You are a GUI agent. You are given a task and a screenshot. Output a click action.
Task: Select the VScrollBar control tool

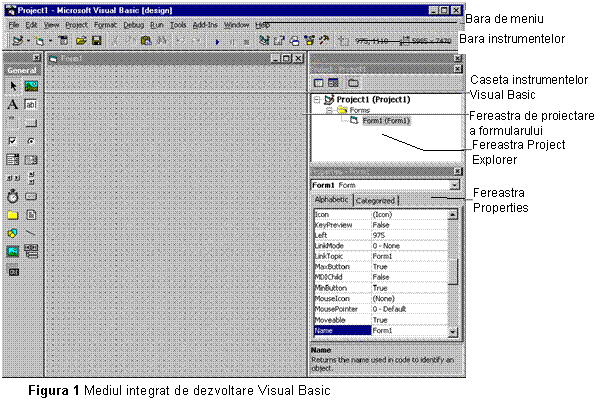(31, 178)
